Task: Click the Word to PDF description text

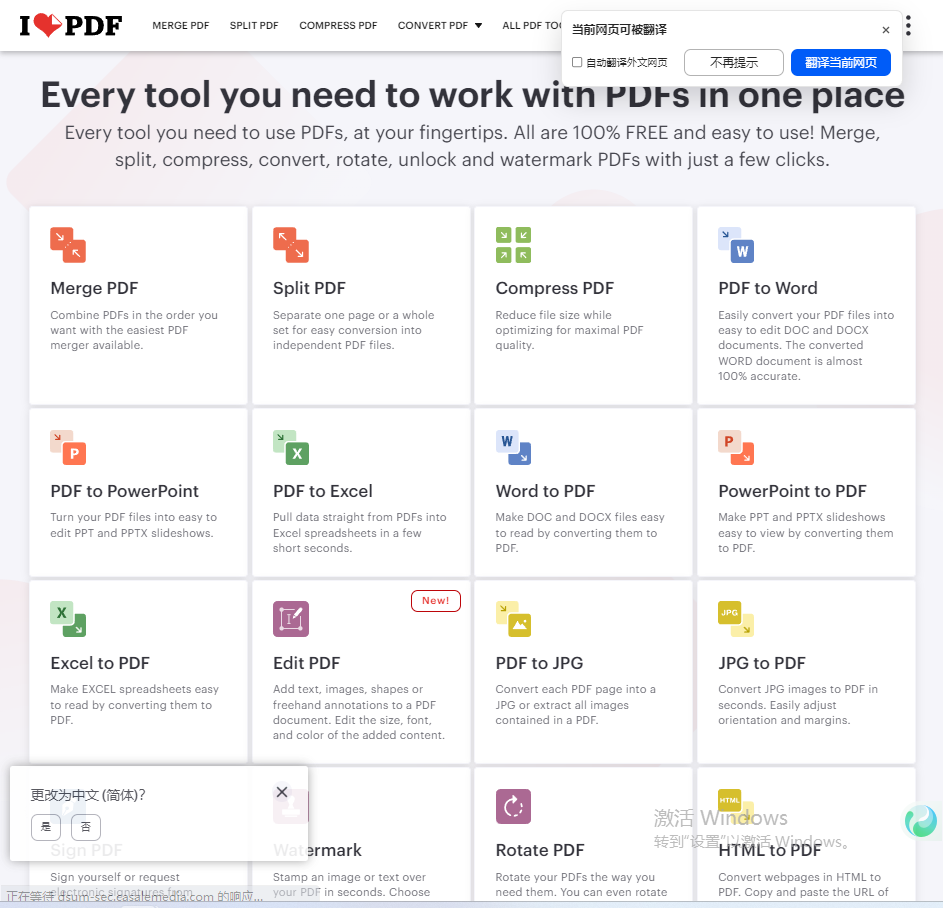Action: [580, 532]
